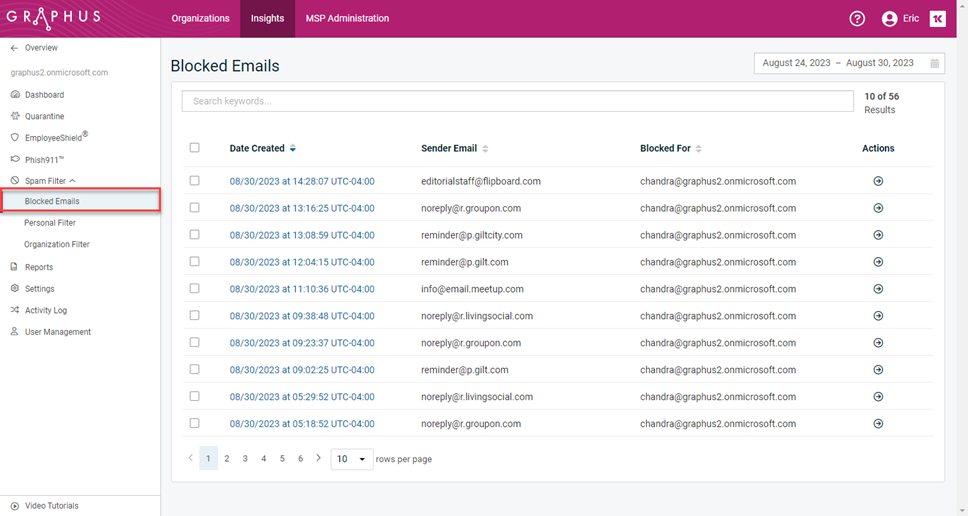Click the User Management person icon
968x516 pixels.
point(14,331)
